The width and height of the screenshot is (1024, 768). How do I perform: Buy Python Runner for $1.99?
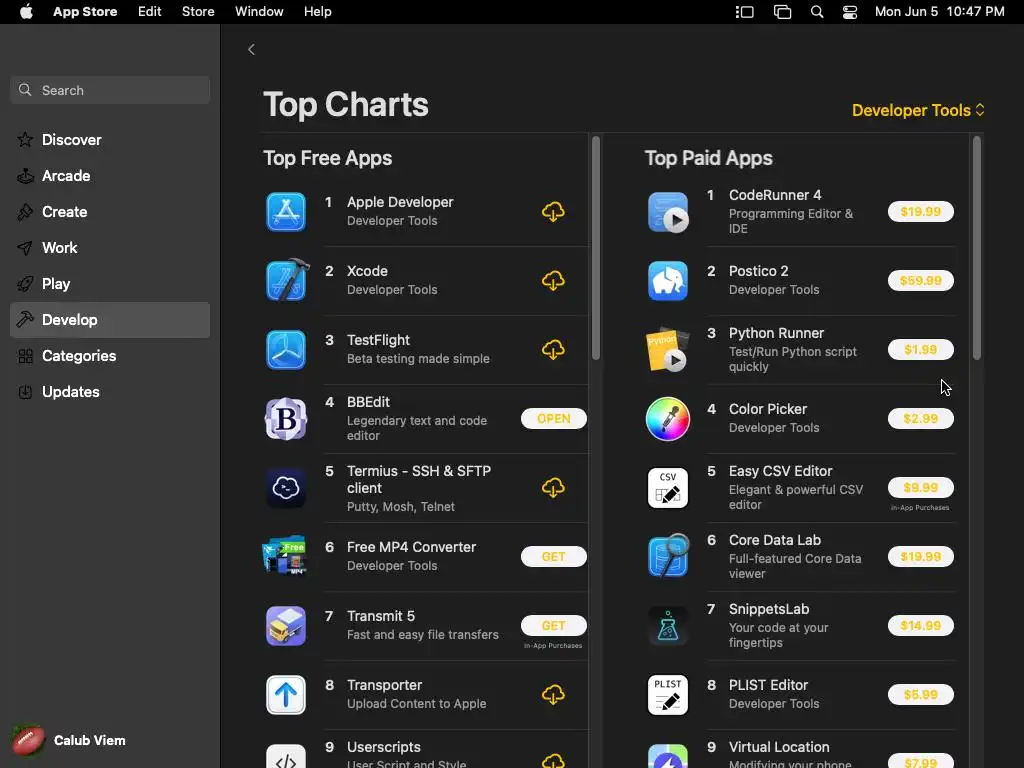[x=921, y=349]
